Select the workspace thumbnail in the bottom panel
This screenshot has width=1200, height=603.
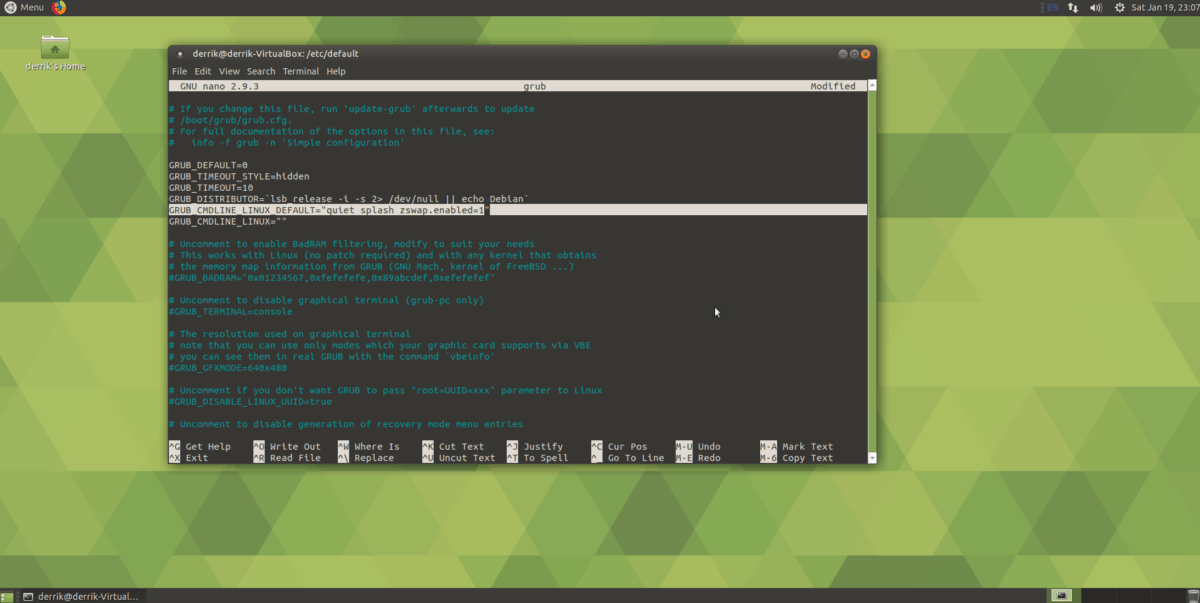tap(1061, 594)
